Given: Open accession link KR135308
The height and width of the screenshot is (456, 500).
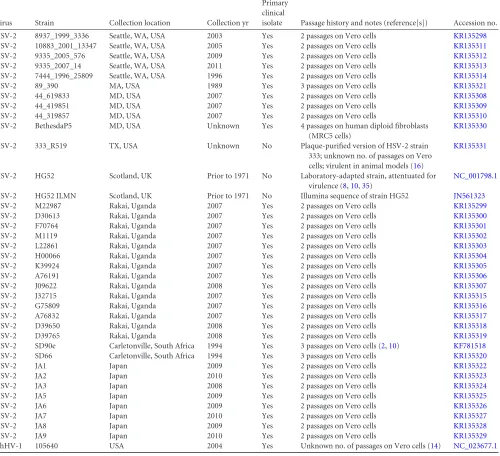Looking at the screenshot, I should click(470, 96).
